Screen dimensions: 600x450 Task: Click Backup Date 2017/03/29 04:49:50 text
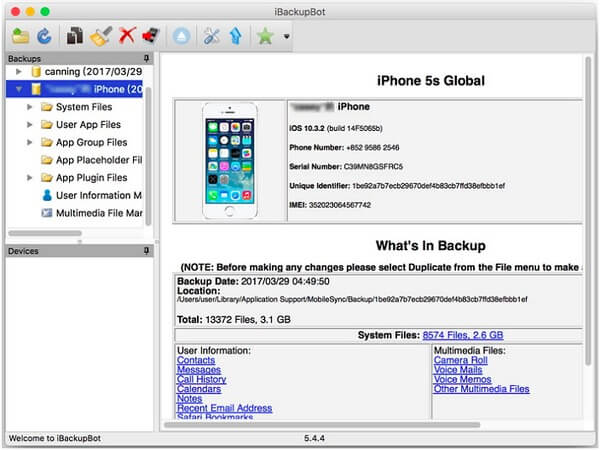(x=253, y=281)
